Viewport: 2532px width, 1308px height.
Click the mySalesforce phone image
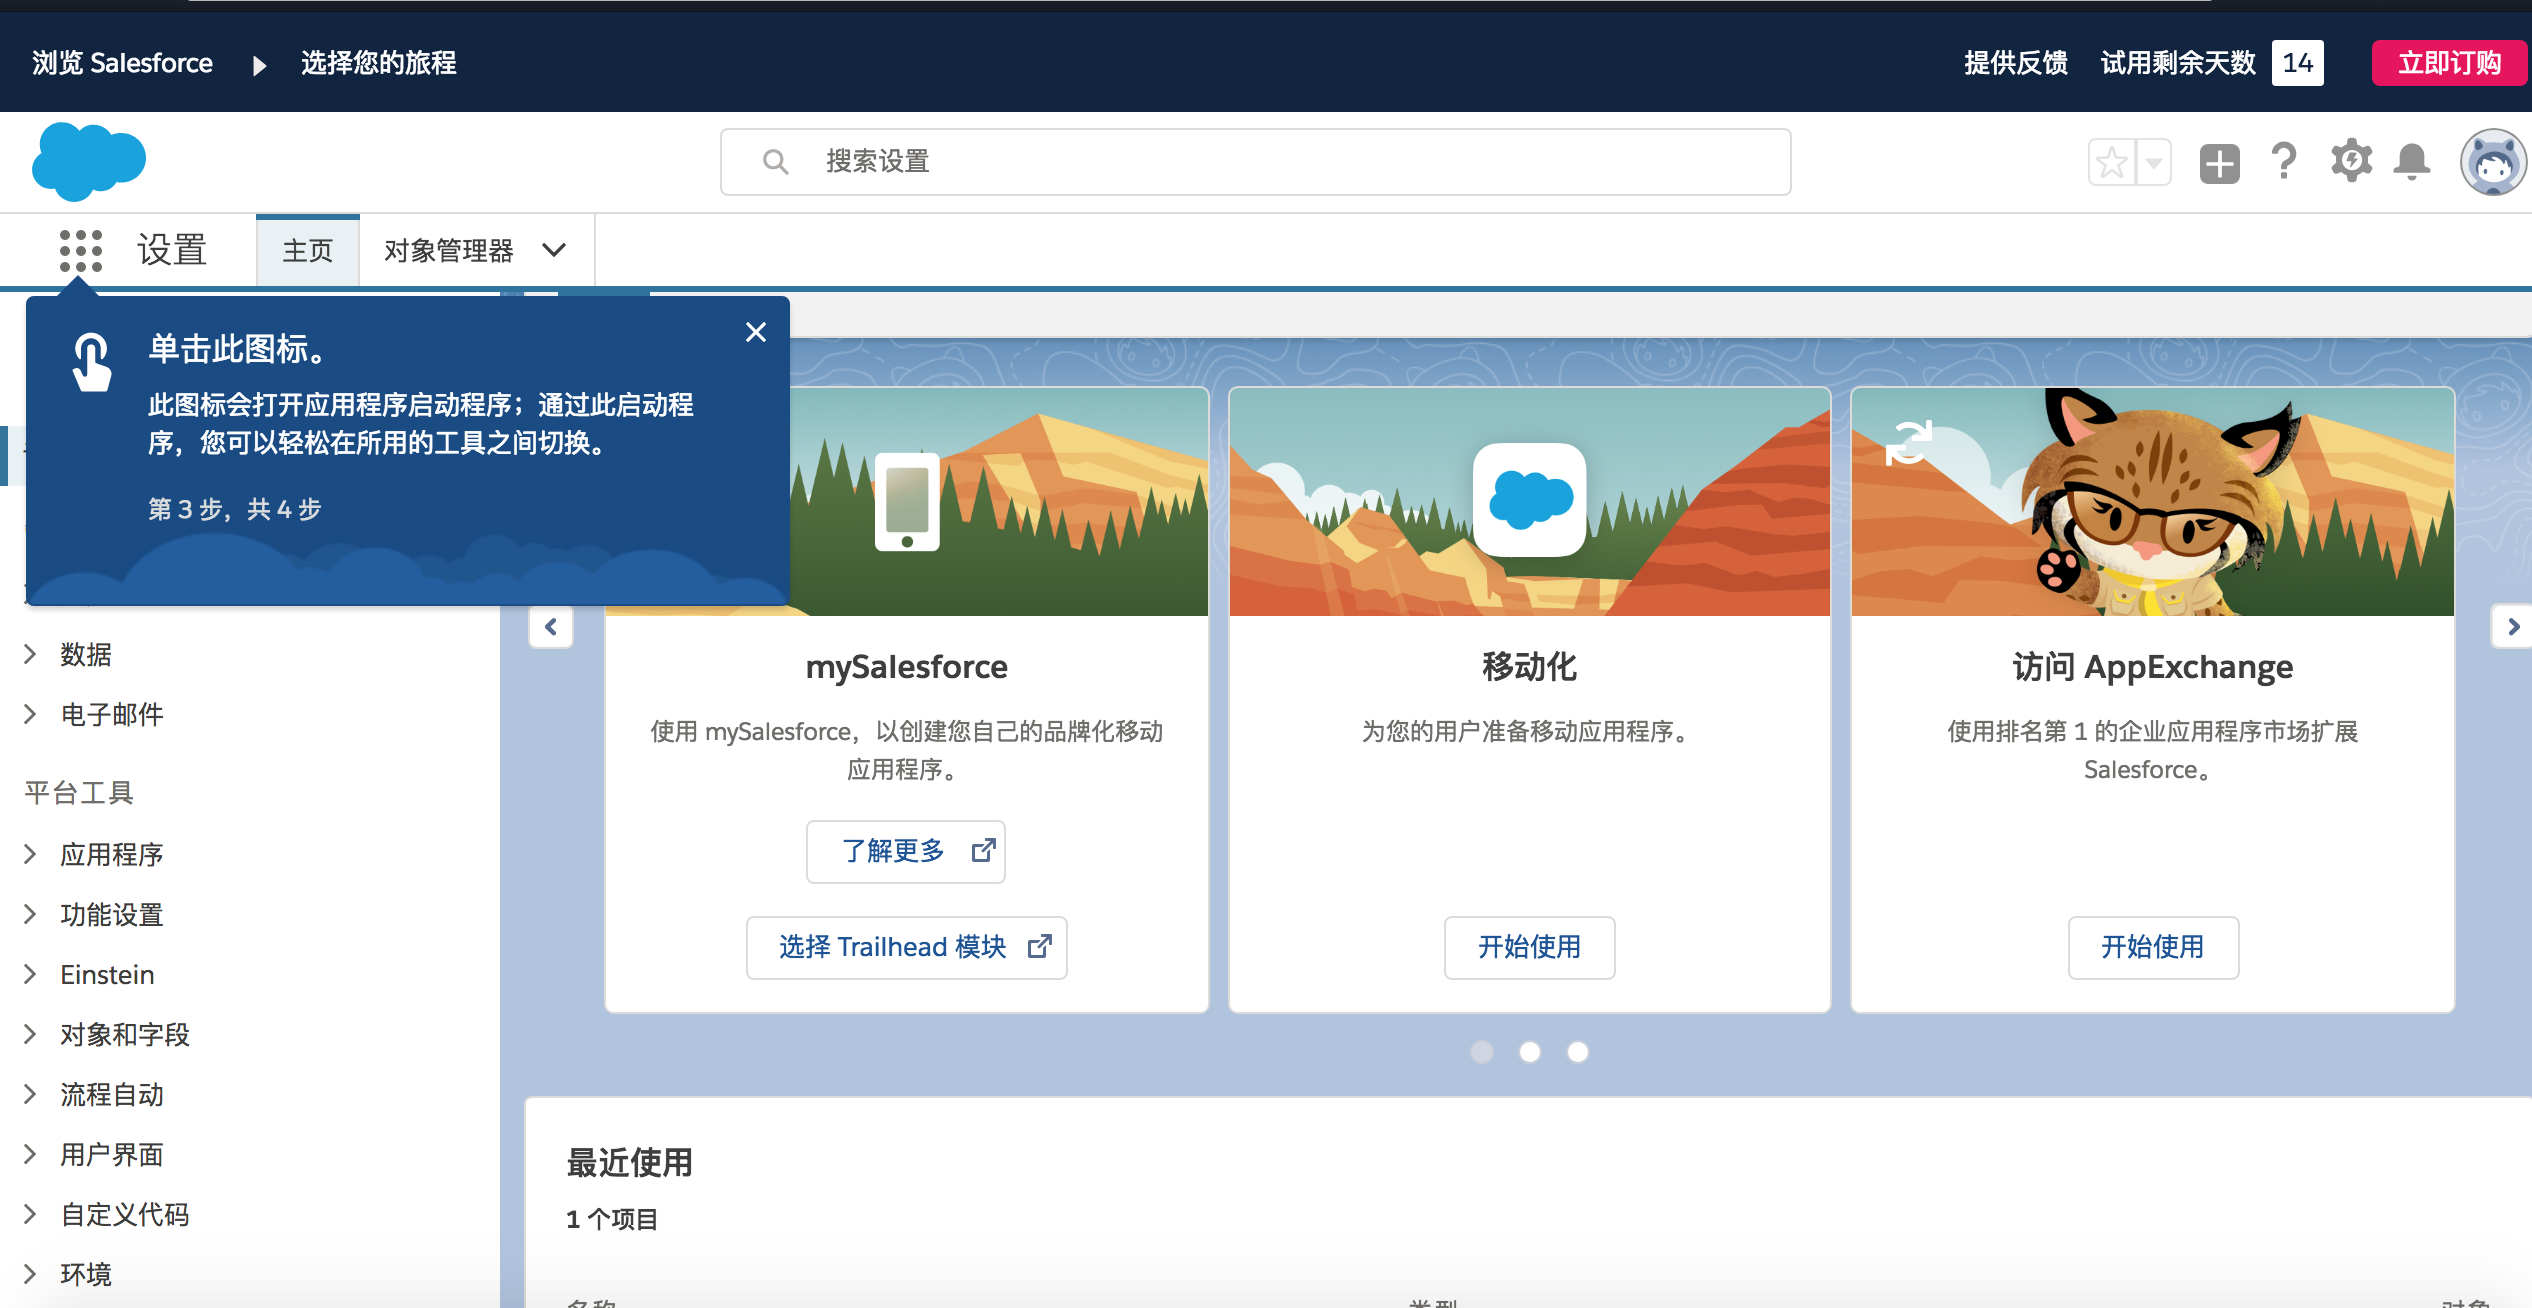tap(907, 502)
